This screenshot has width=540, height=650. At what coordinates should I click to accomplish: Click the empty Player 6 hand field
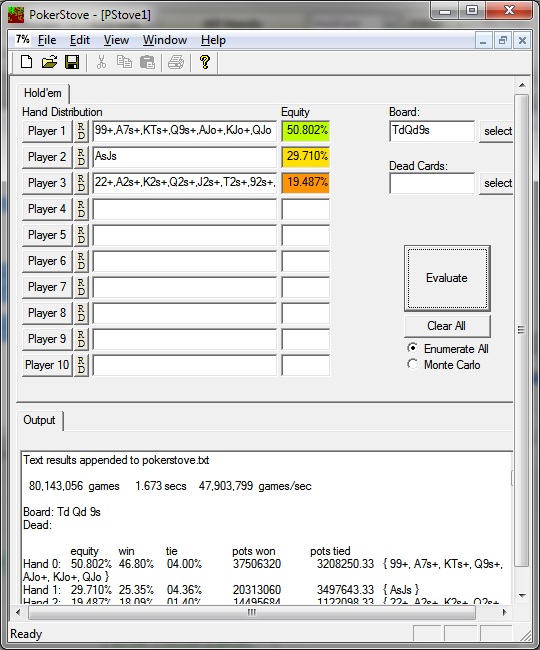(184, 261)
